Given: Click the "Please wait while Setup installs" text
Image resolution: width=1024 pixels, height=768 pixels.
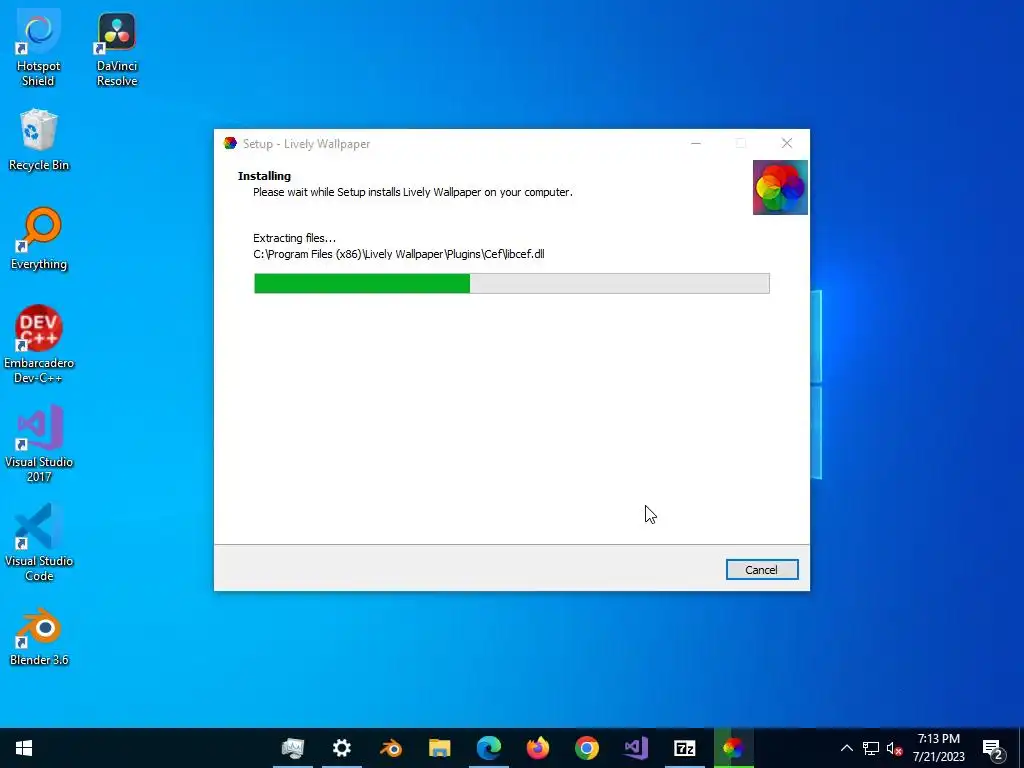Looking at the screenshot, I should pos(413,192).
